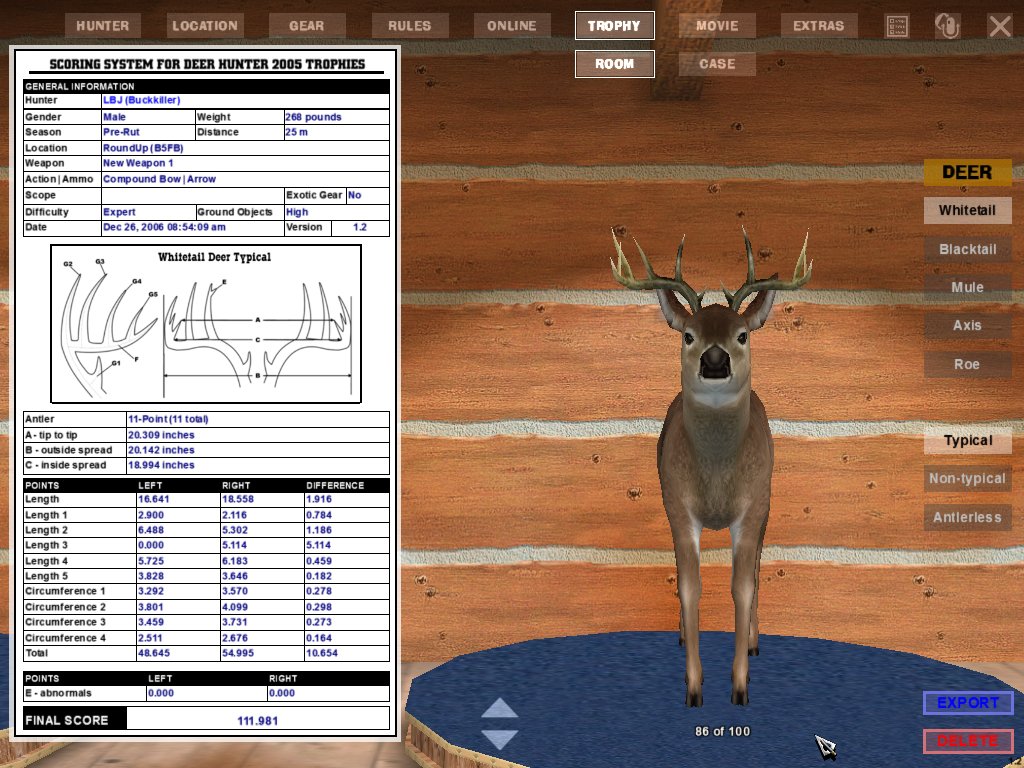Open the options checklist icon
This screenshot has height=768, width=1024.
coord(897,26)
